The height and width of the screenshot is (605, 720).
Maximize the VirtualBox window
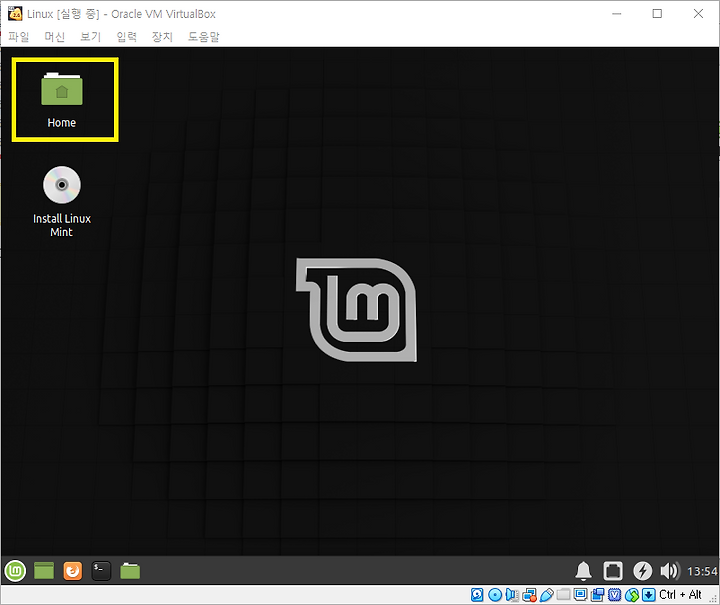point(657,14)
